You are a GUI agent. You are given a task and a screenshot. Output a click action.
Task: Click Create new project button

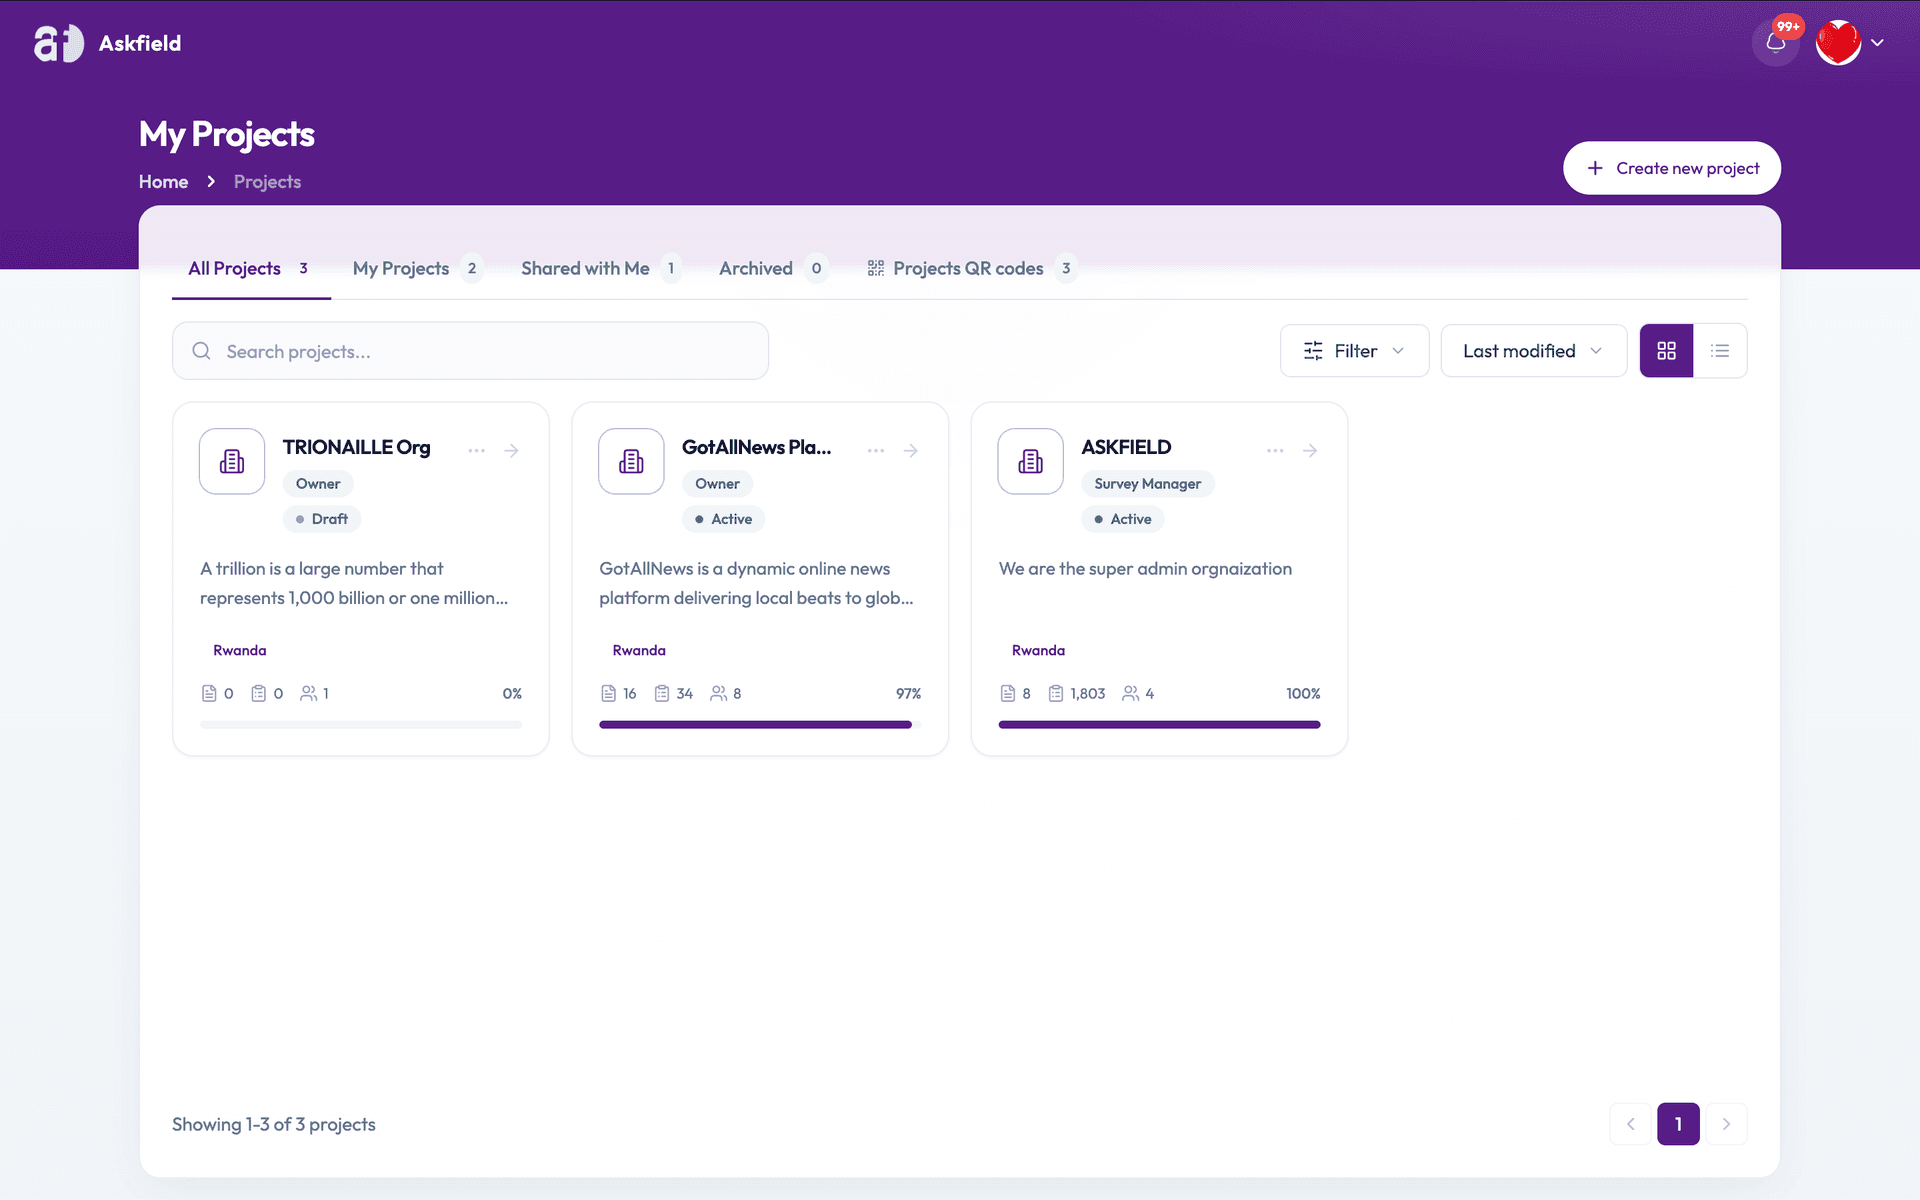pyautogui.click(x=1672, y=168)
